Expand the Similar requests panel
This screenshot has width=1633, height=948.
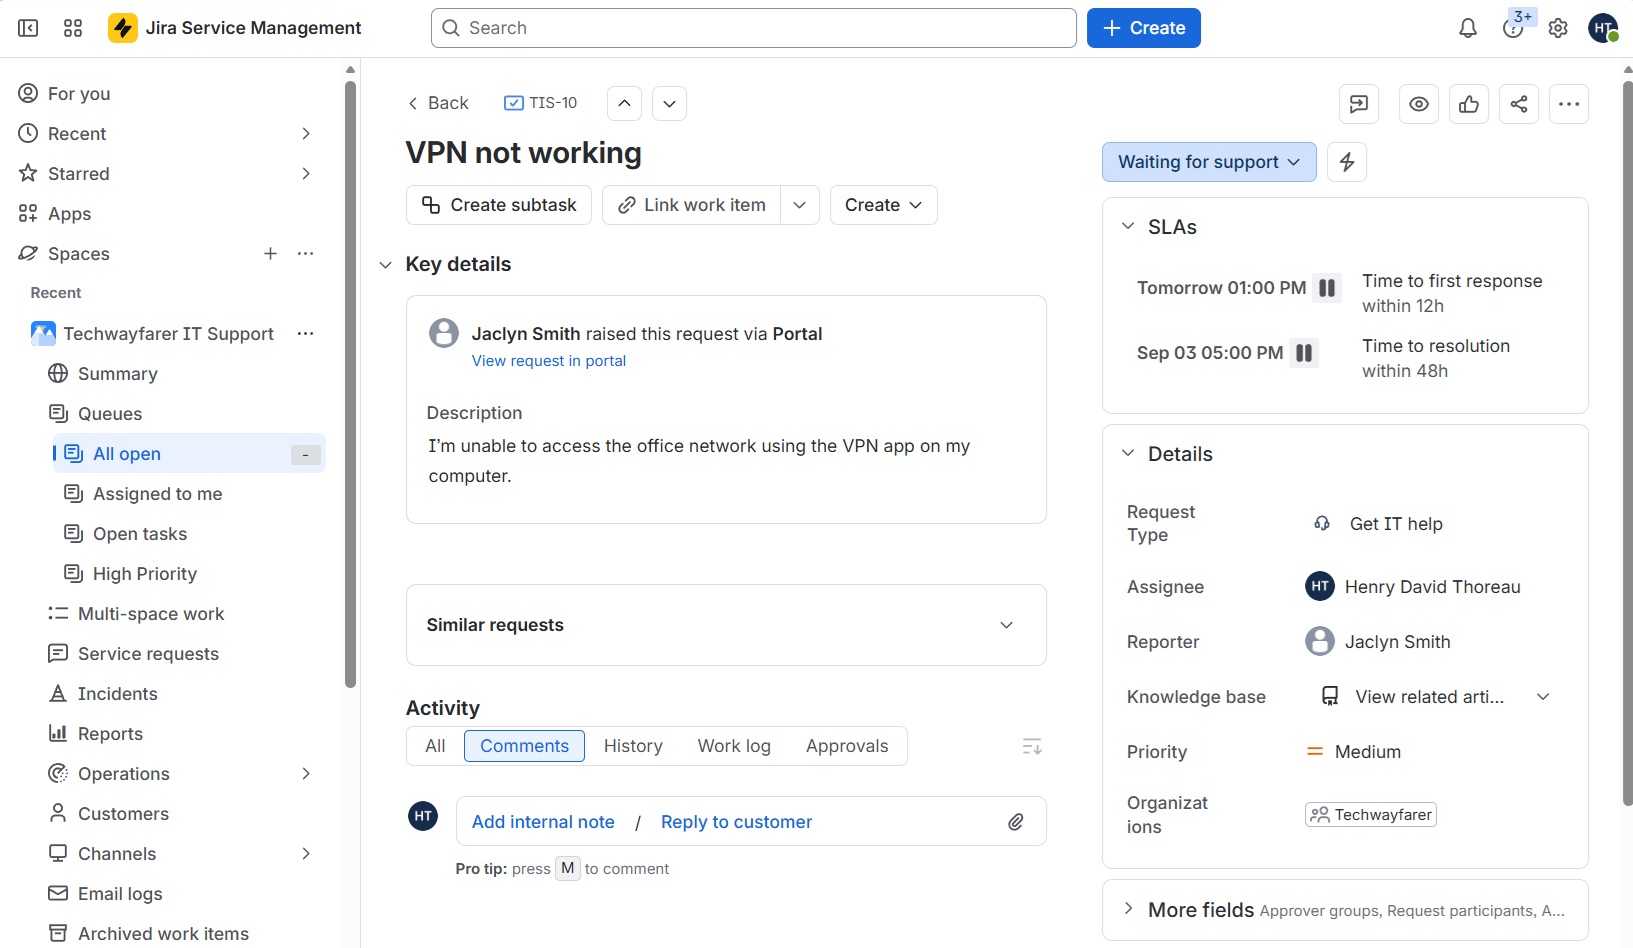point(1007,625)
